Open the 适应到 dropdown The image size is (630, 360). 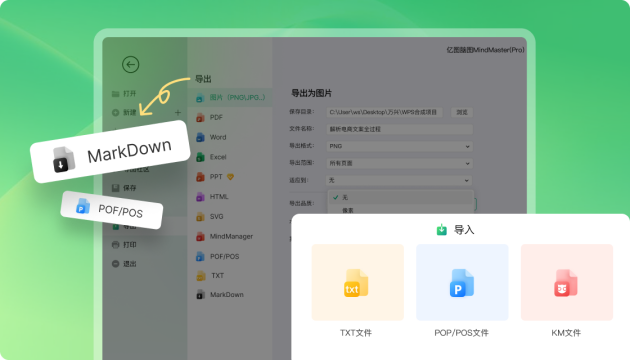[x=399, y=180]
